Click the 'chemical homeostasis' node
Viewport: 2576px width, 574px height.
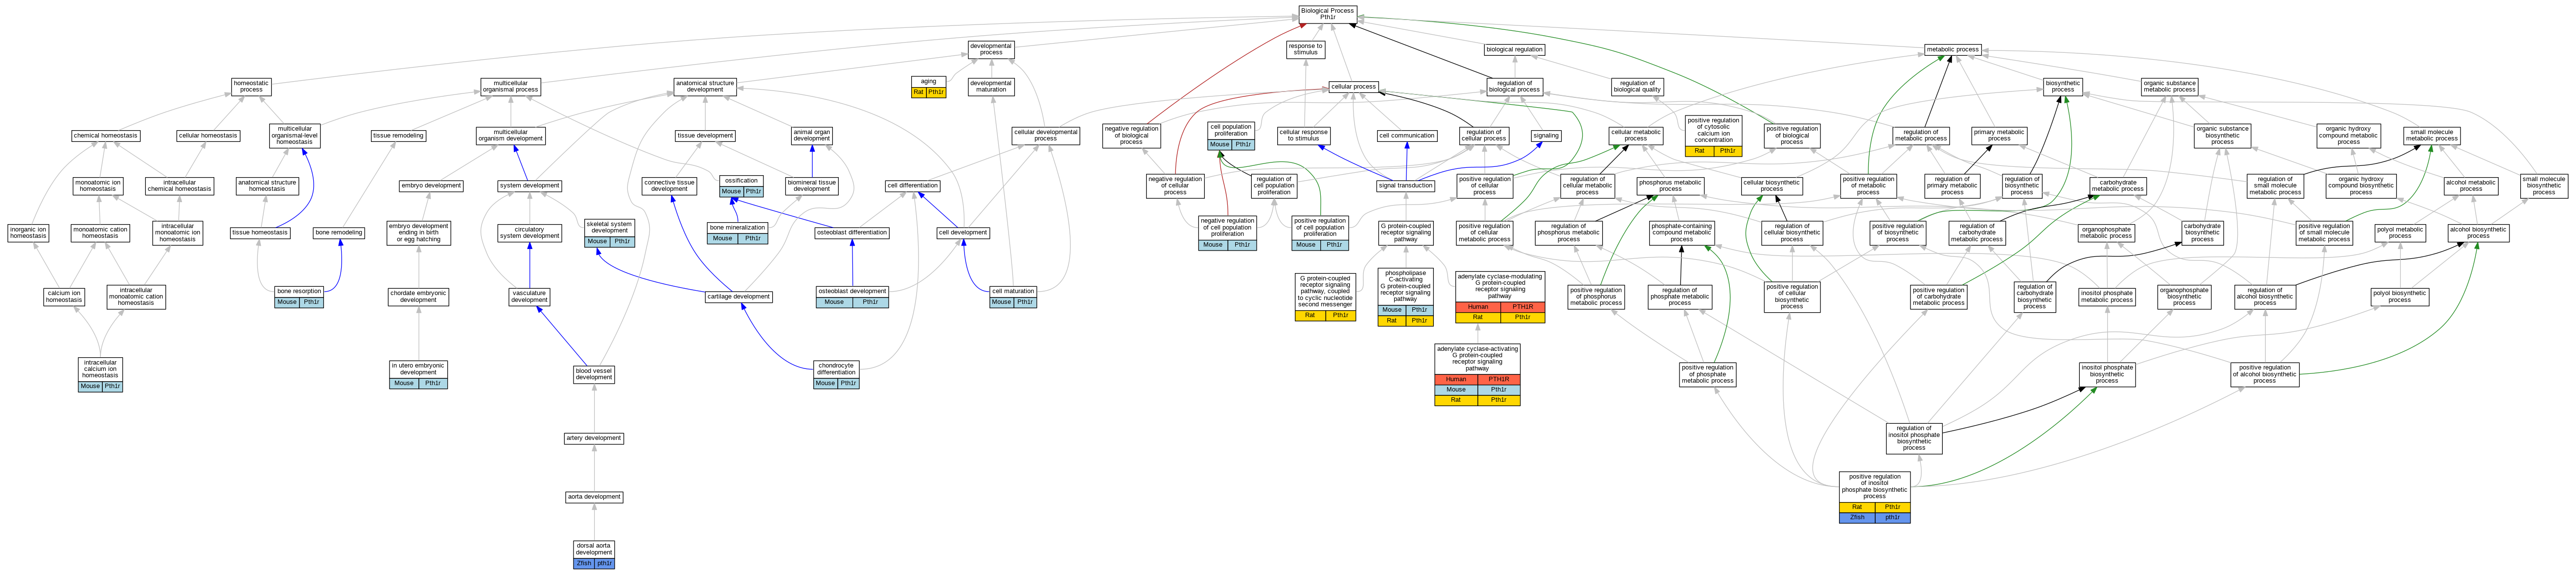tap(106, 135)
